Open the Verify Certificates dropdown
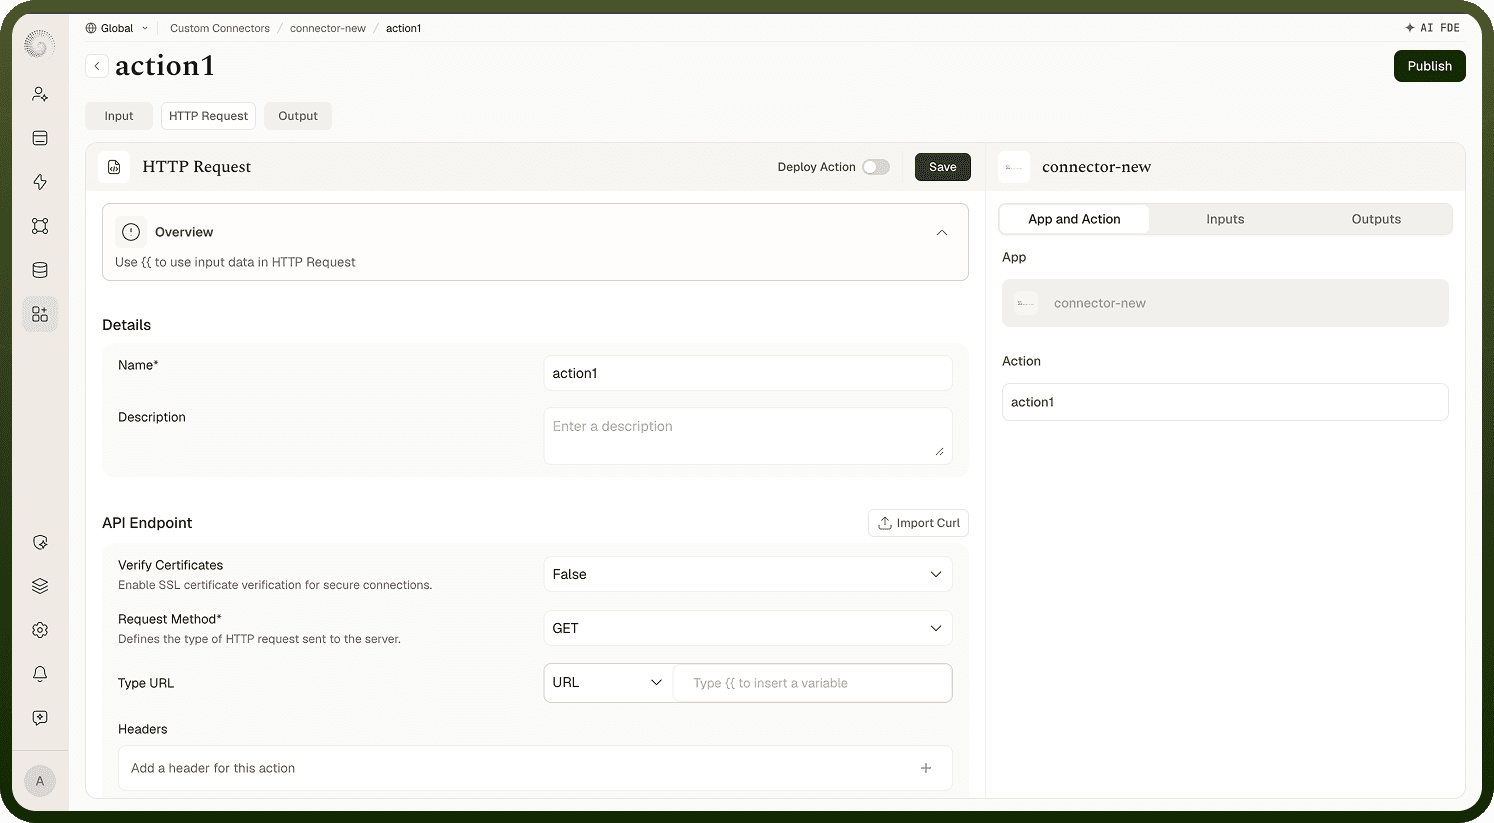Viewport: 1494px width, 823px height. [748, 574]
